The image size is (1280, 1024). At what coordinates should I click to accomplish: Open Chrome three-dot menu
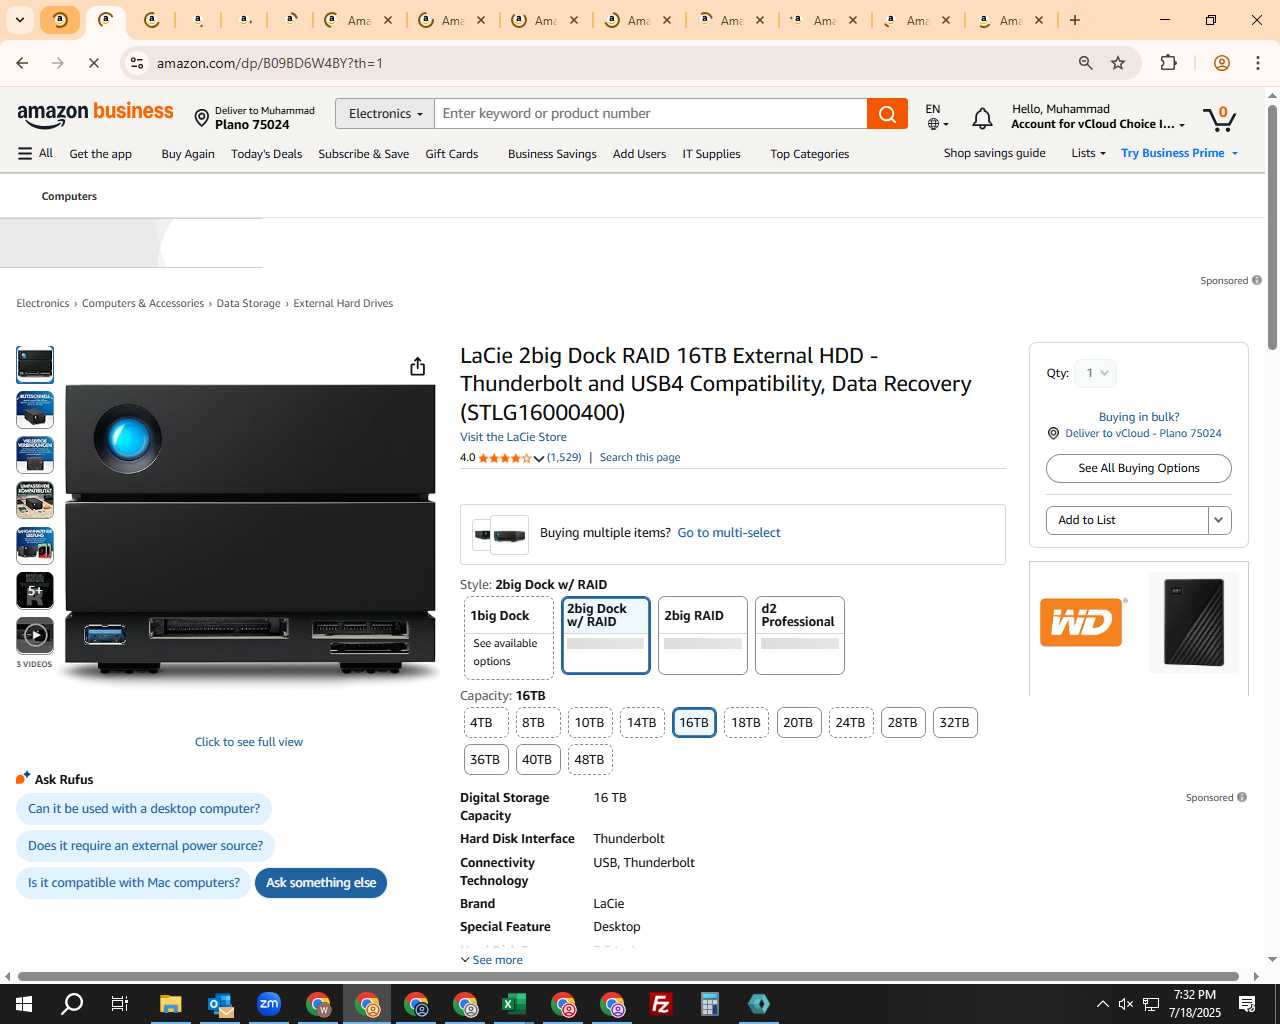[1258, 63]
